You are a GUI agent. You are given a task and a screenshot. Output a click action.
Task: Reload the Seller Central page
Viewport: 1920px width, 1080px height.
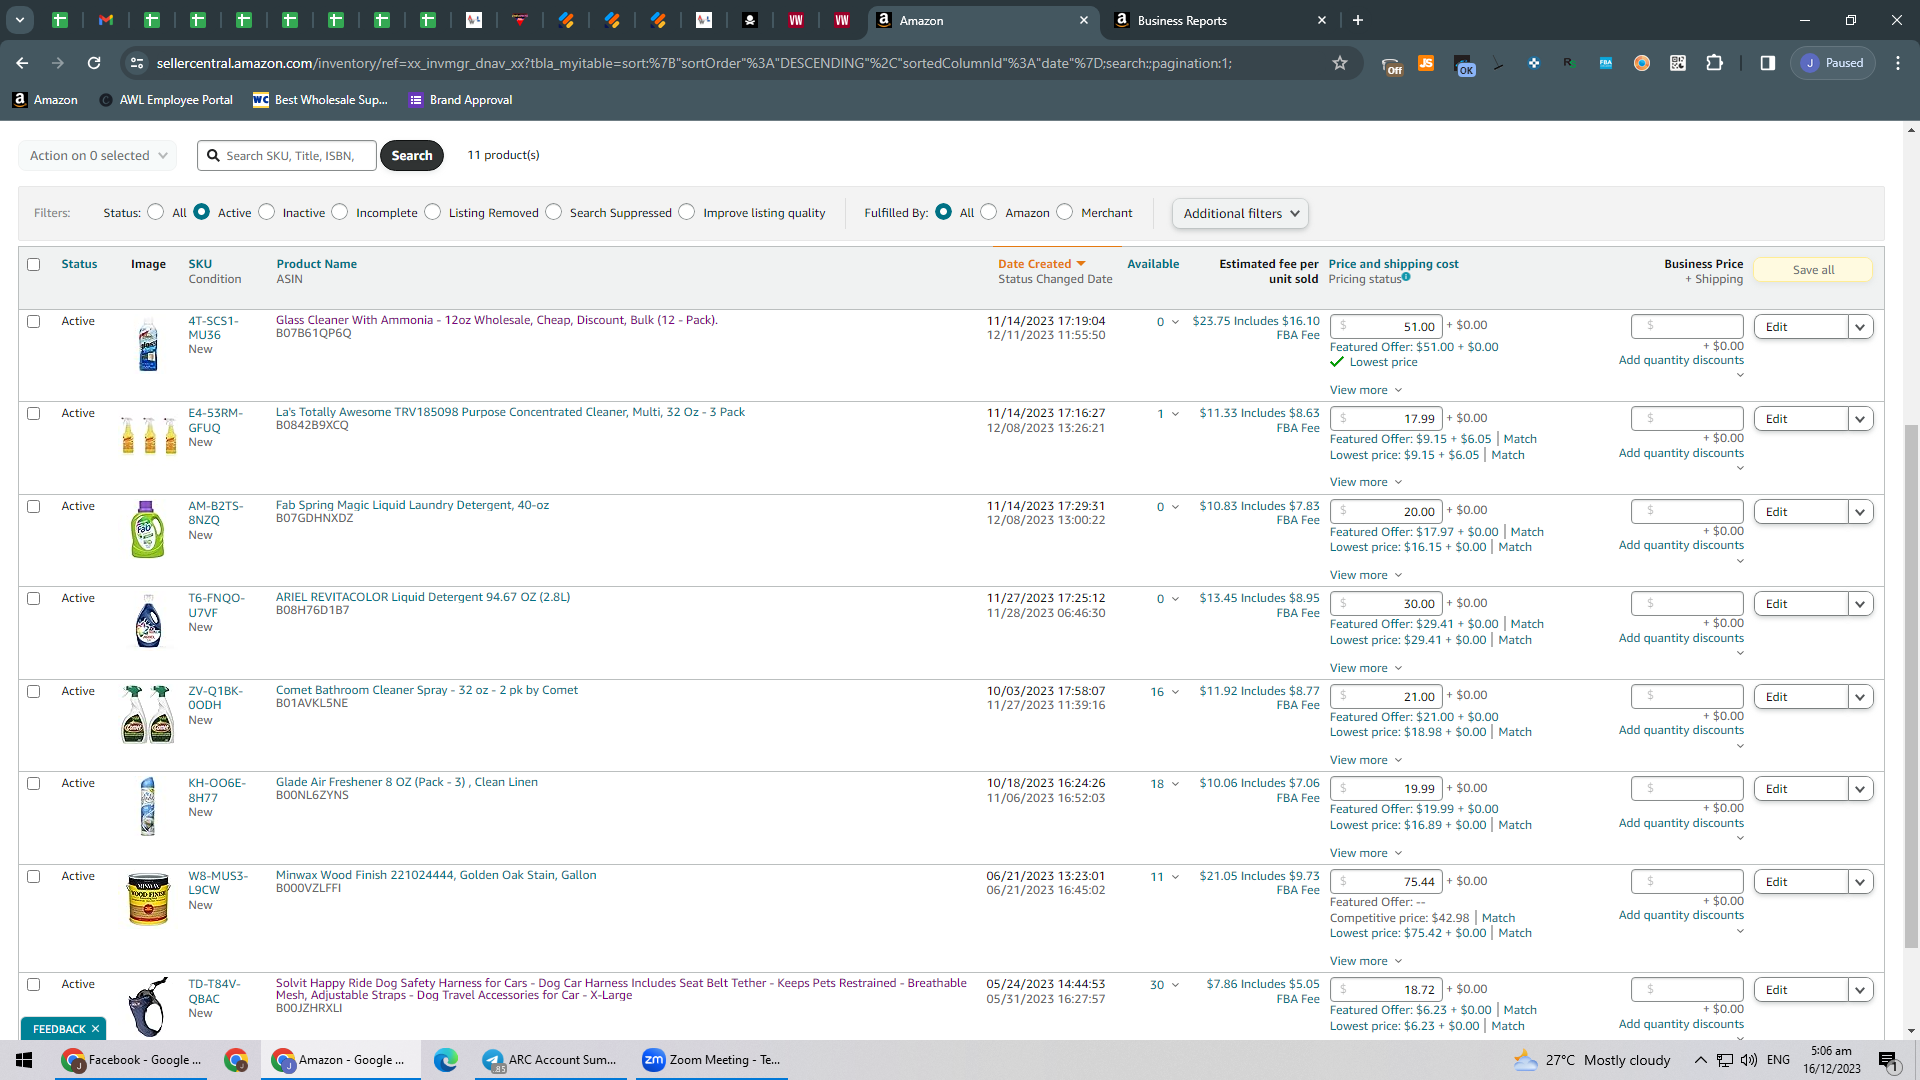[x=94, y=63]
